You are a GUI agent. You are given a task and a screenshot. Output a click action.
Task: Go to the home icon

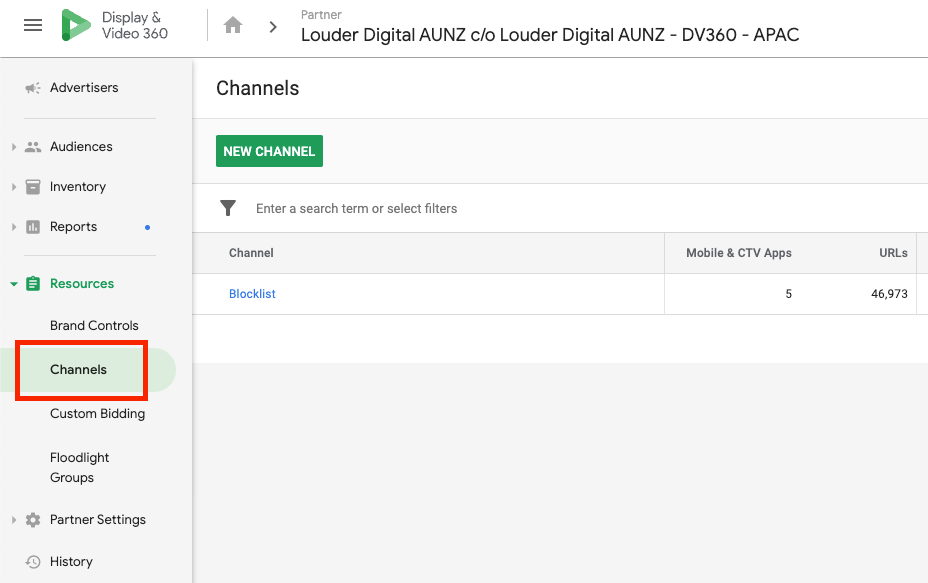pyautogui.click(x=233, y=25)
